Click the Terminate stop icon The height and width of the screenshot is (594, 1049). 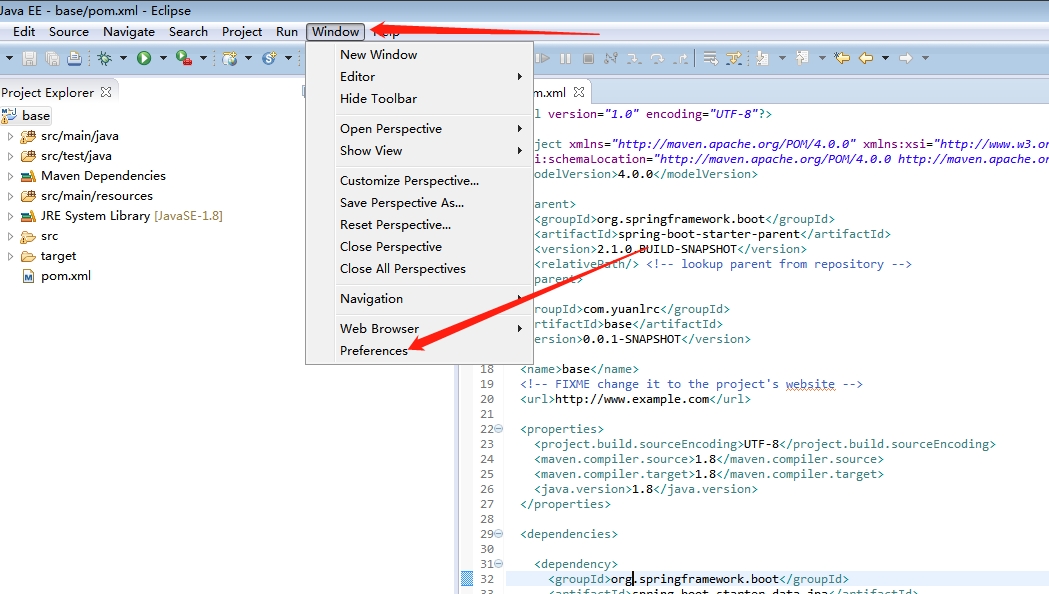pos(588,58)
